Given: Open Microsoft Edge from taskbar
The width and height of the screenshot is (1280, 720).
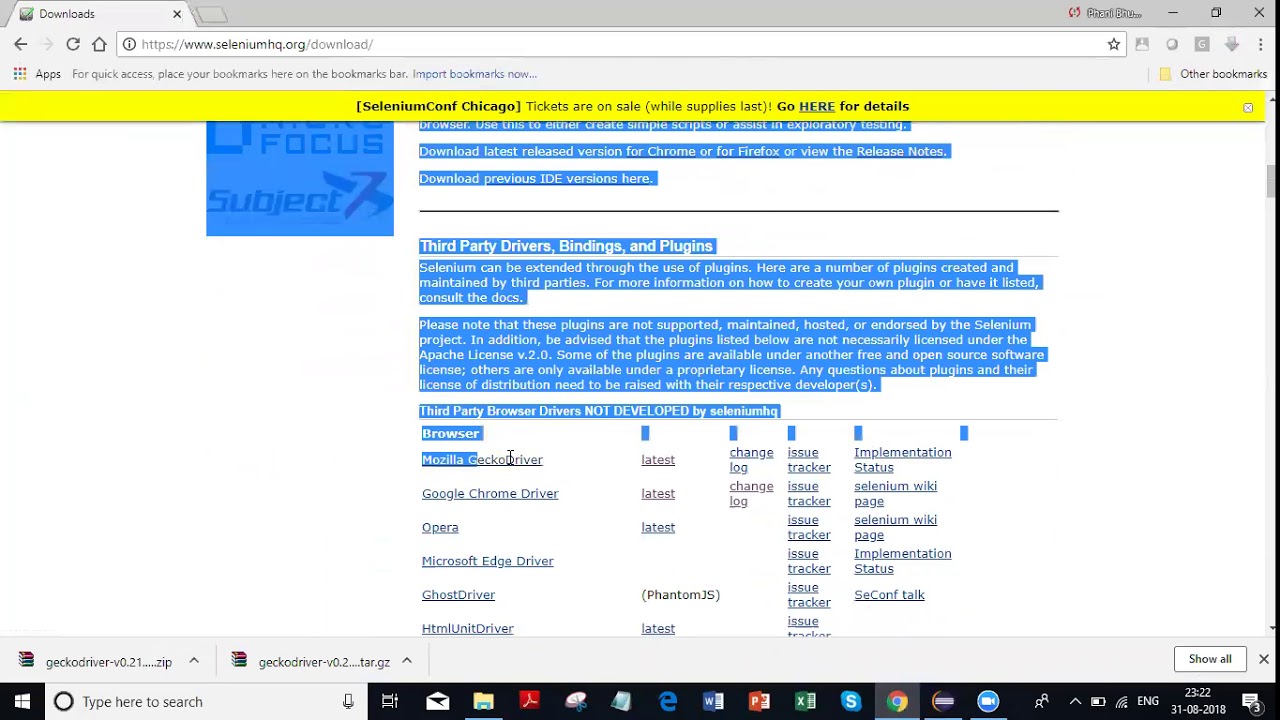Looking at the screenshot, I should (x=667, y=701).
